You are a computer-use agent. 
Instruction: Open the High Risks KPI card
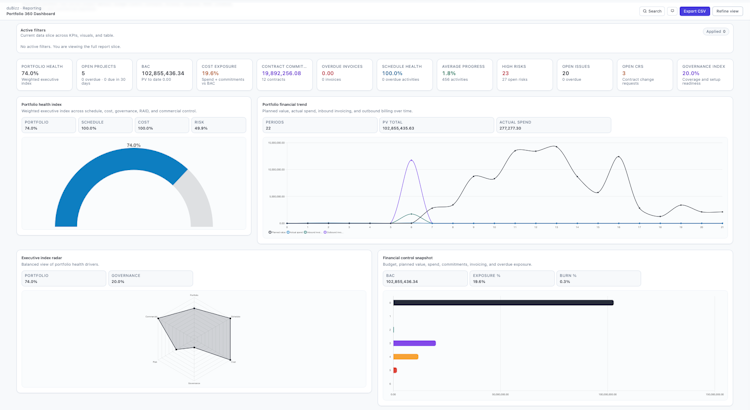tap(525, 75)
